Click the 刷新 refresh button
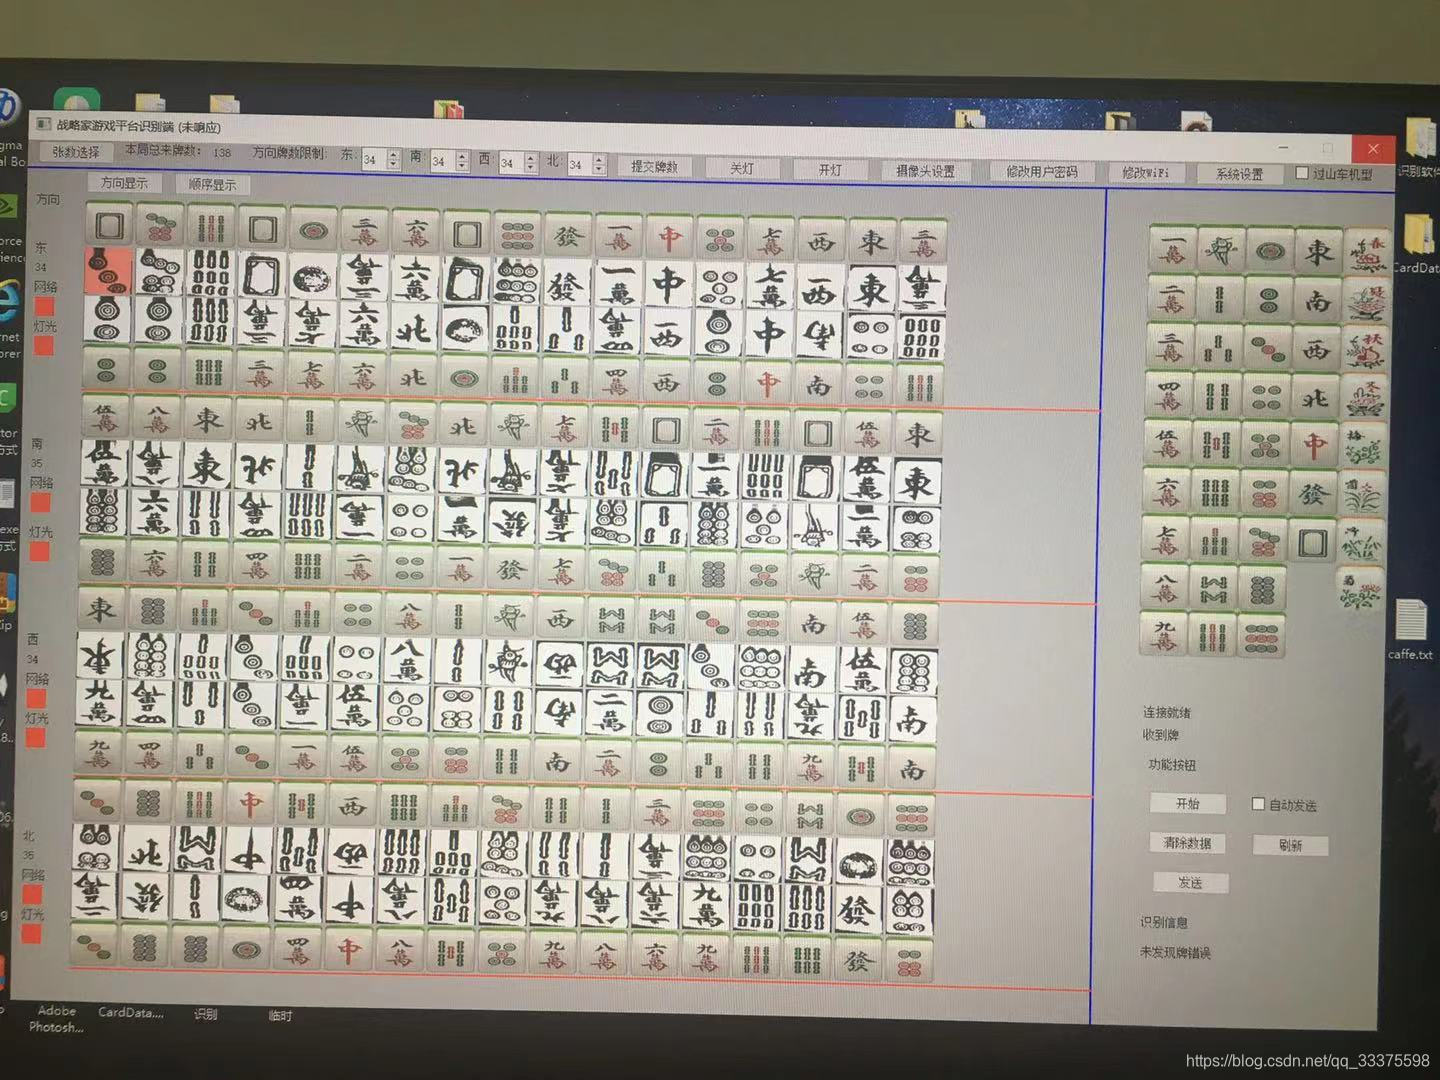Image resolution: width=1440 pixels, height=1080 pixels. click(1290, 845)
